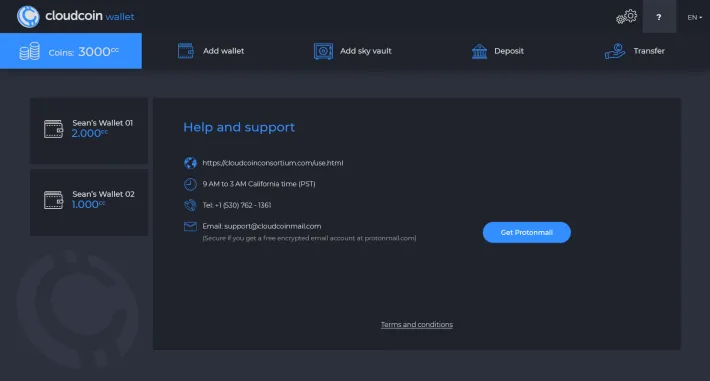This screenshot has height=381, width=710.
Task: Expand the EN language dropdown
Action: point(695,17)
